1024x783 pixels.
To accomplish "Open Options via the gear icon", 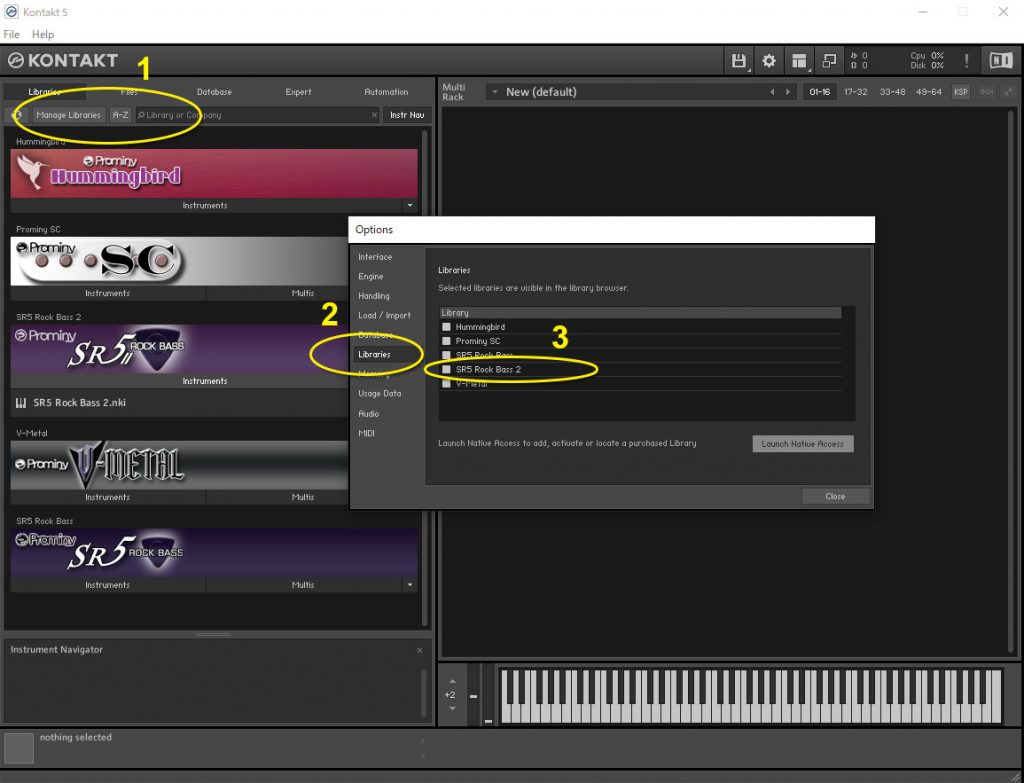I will tap(769, 61).
